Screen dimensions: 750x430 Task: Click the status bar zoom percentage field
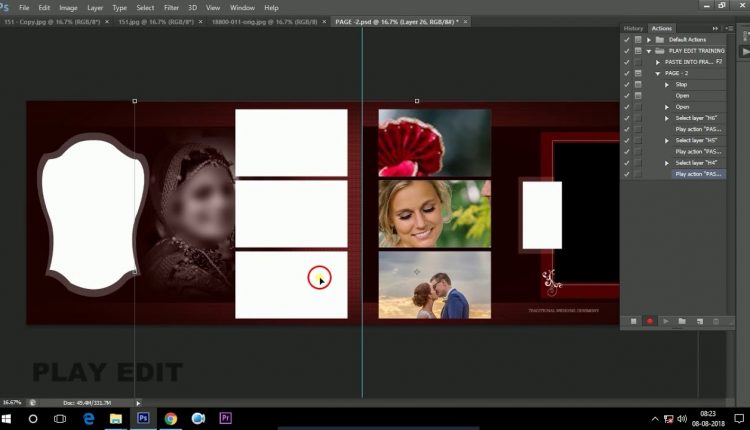12,403
